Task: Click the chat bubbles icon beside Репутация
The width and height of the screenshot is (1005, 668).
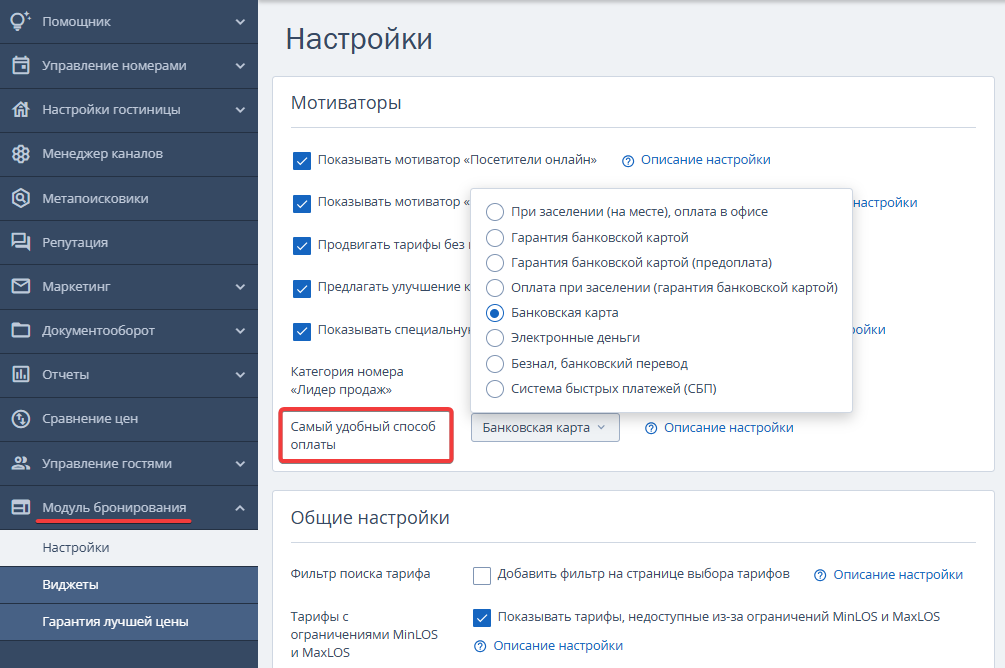Action: [x=21, y=242]
